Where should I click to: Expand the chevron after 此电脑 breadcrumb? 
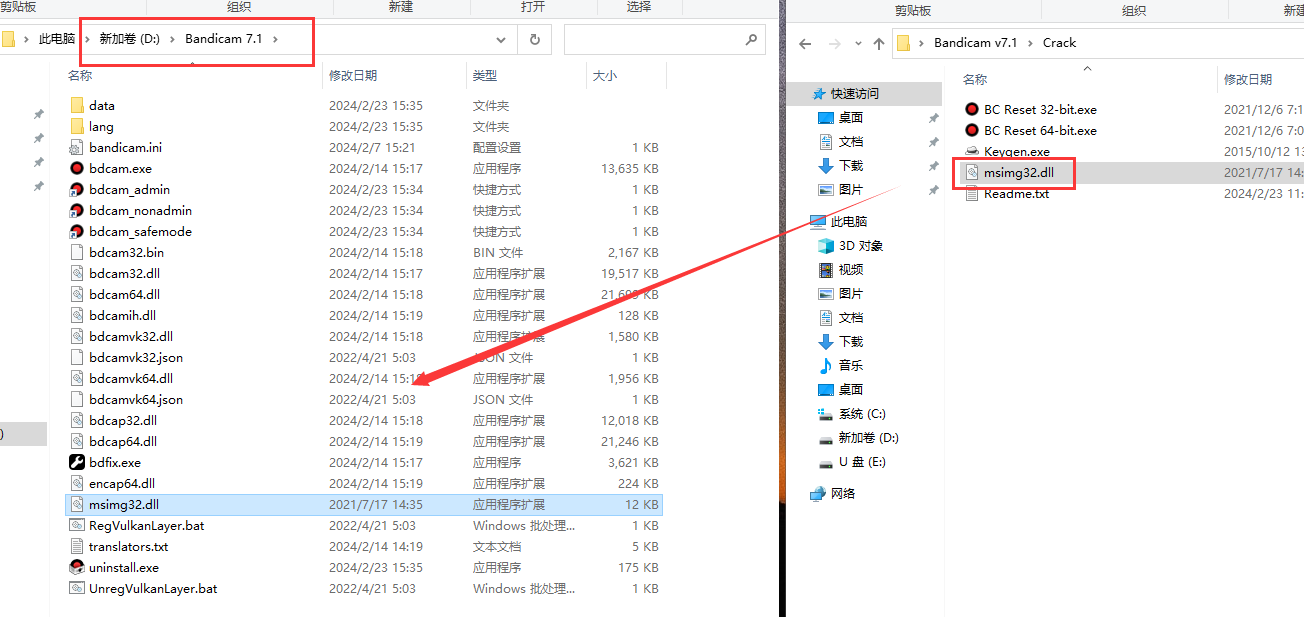click(x=86, y=39)
